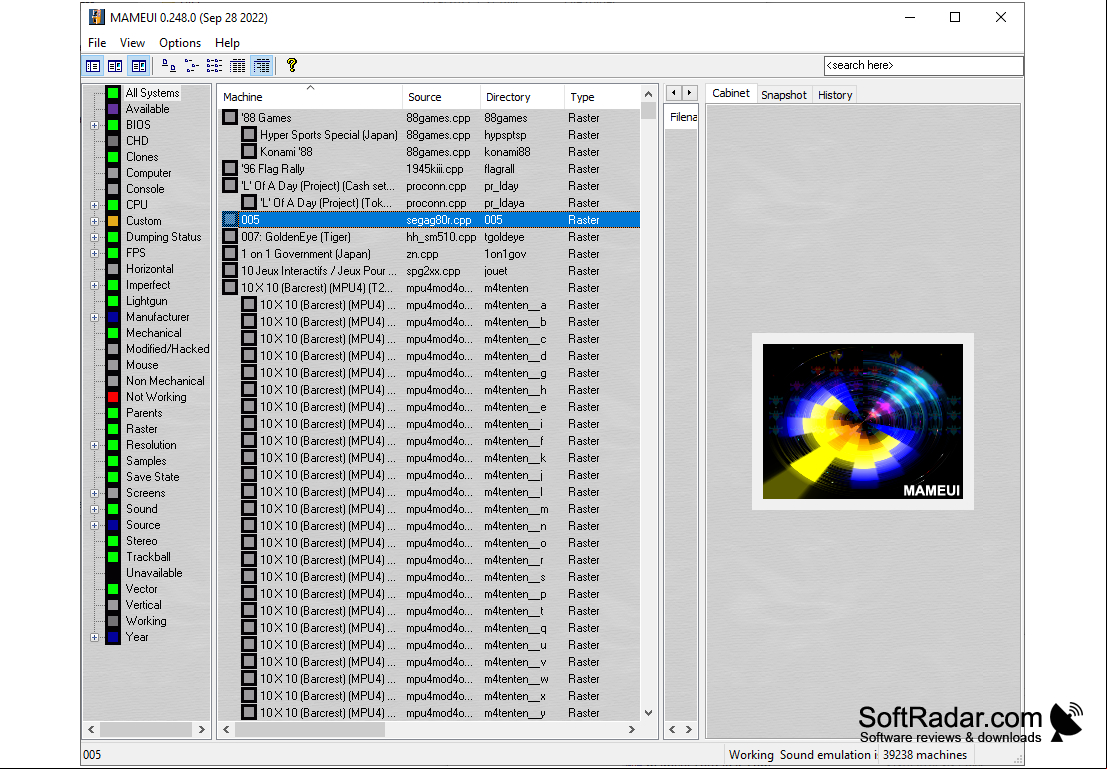Screen dimensions: 1107x769
Task: Select the row with directory m4tenten__k
Action: pyautogui.click(x=431, y=458)
